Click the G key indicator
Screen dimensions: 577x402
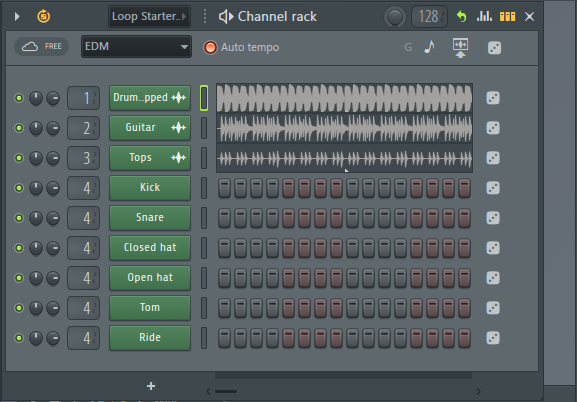click(x=408, y=47)
